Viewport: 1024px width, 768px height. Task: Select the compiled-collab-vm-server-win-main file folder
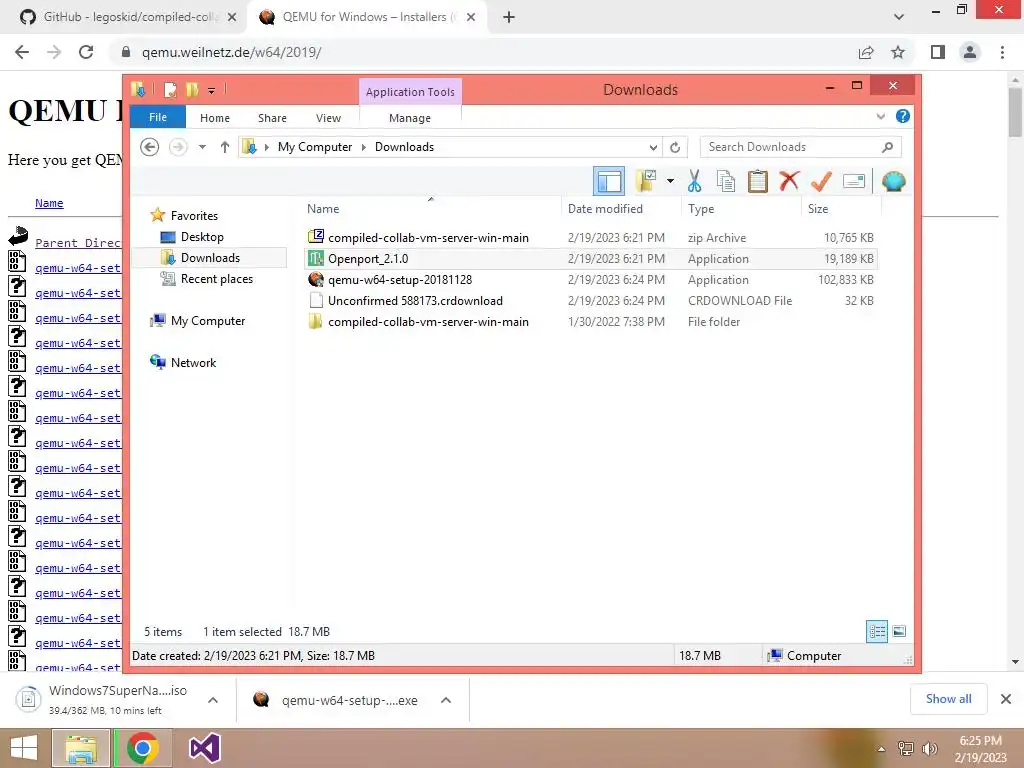click(590, 321)
